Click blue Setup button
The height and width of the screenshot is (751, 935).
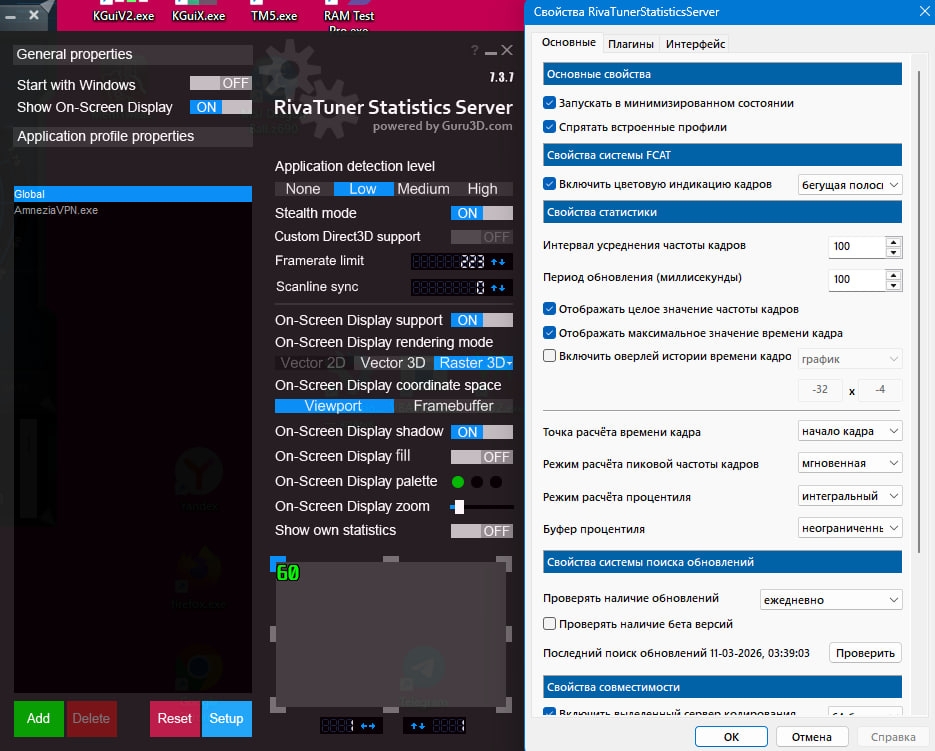[x=227, y=718]
